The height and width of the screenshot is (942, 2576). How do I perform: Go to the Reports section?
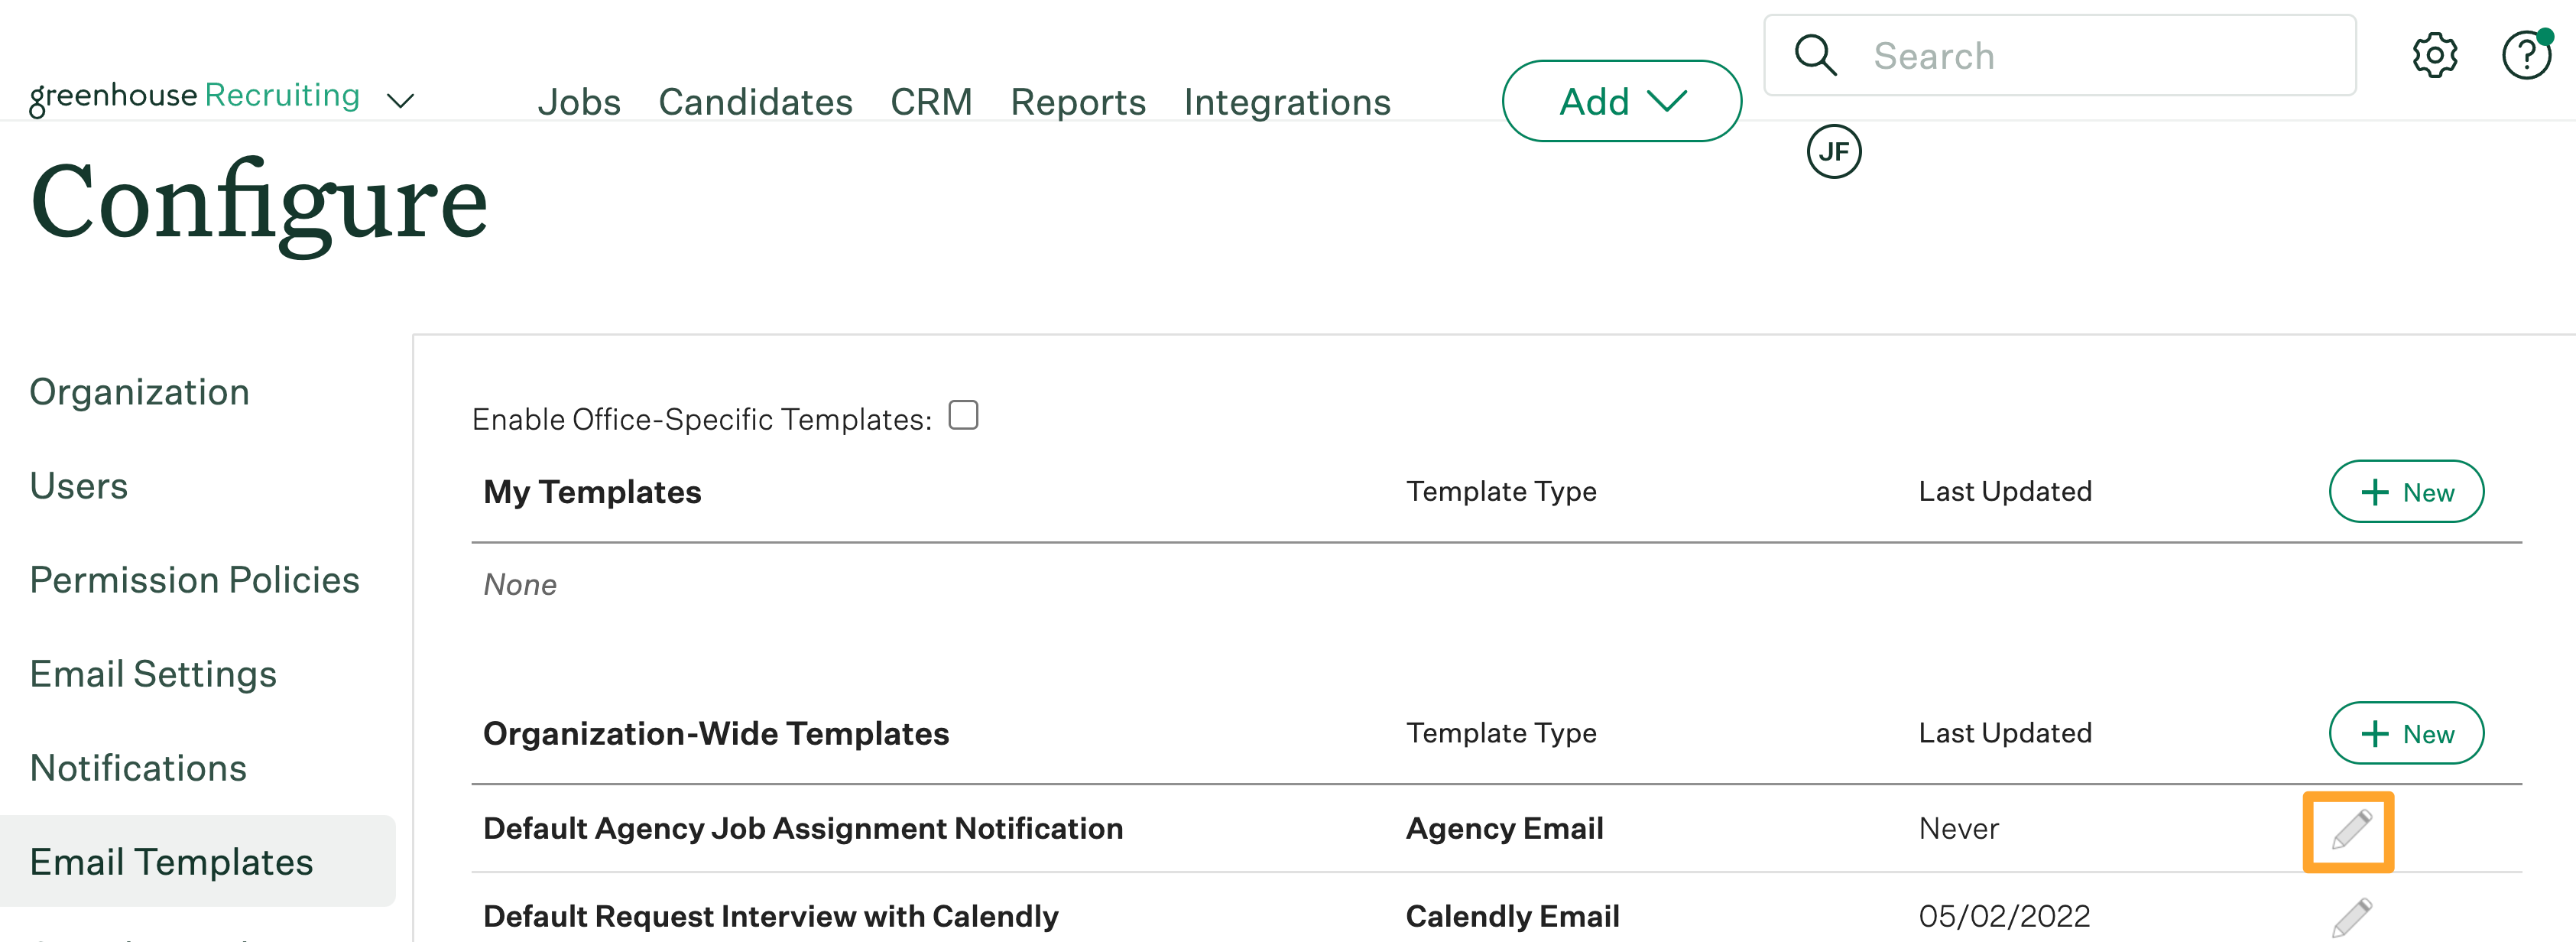pos(1078,101)
